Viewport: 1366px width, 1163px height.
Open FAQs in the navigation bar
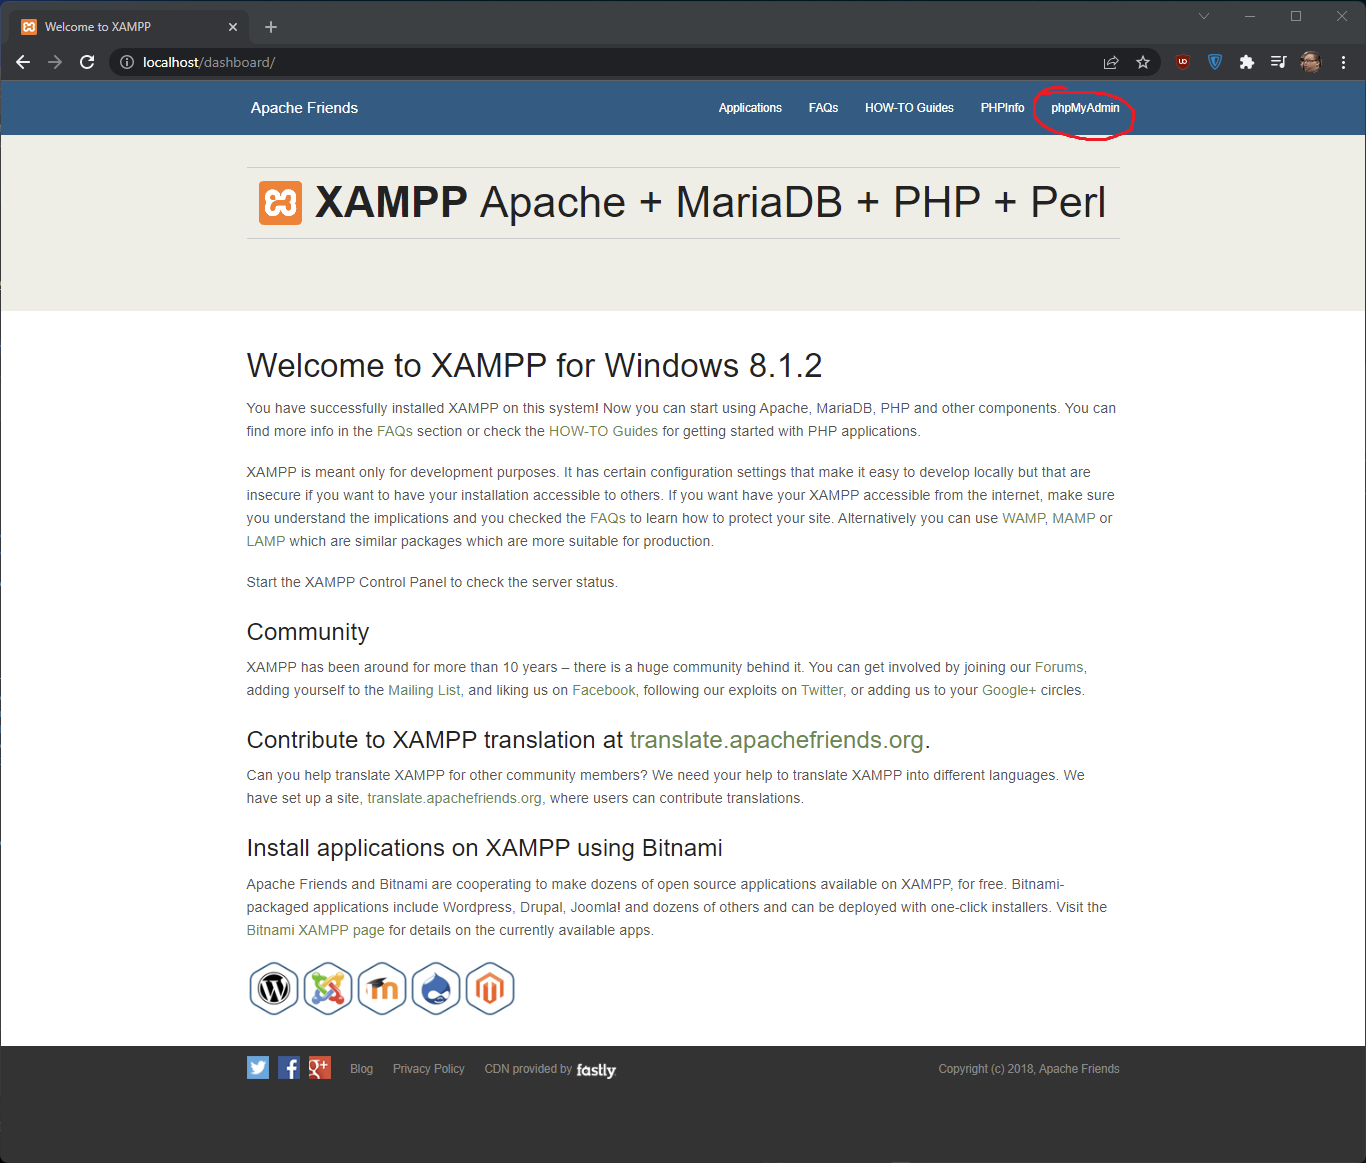(x=823, y=108)
